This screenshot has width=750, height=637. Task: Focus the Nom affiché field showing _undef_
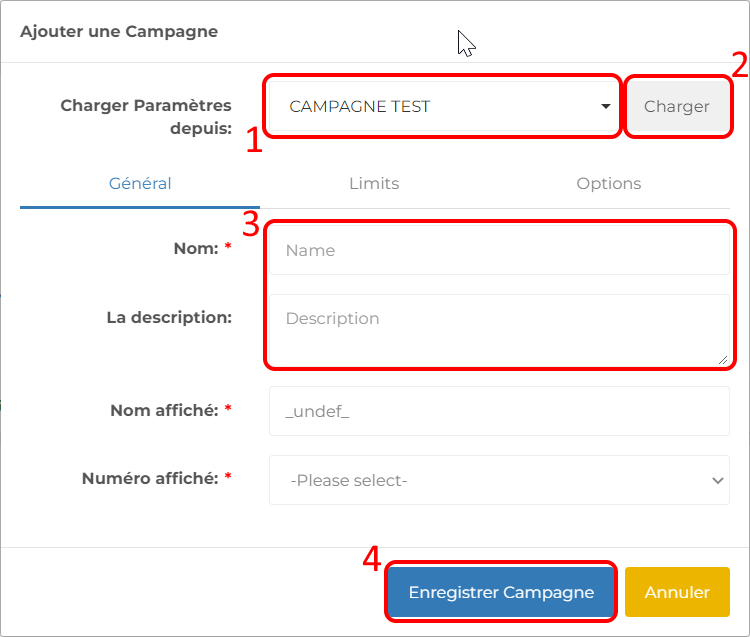click(498, 411)
